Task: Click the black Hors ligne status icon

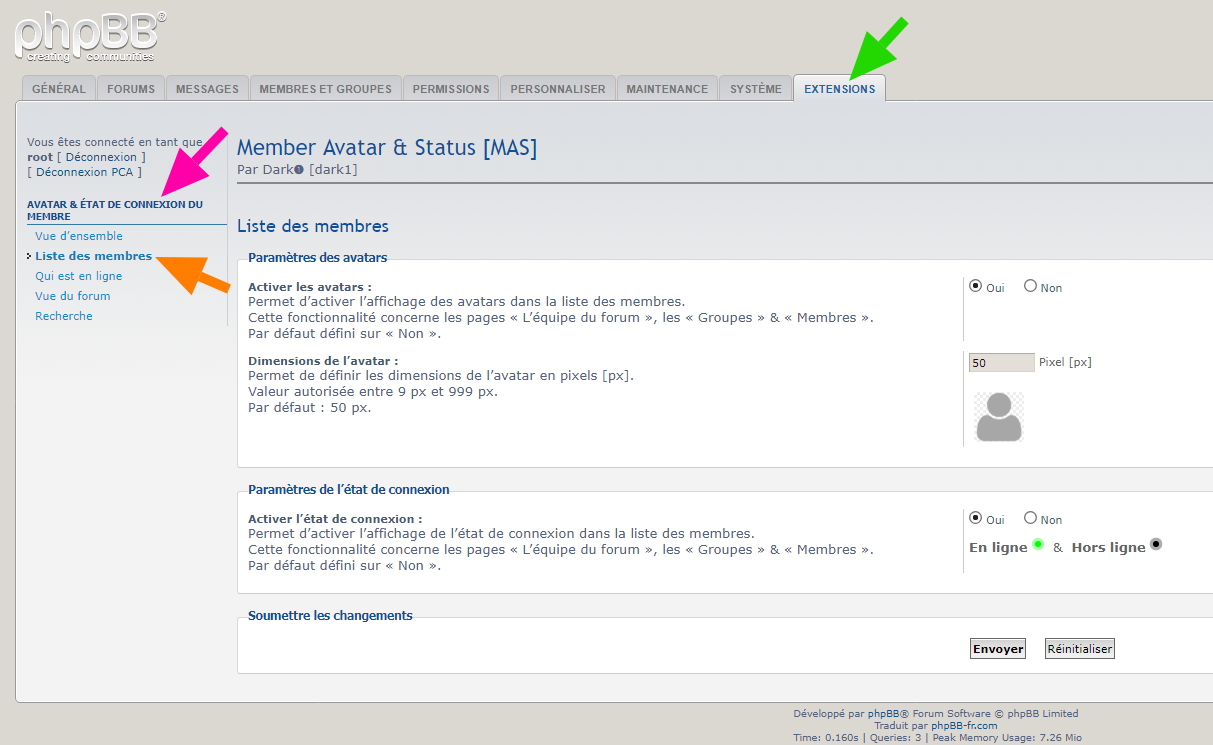Action: click(1156, 544)
